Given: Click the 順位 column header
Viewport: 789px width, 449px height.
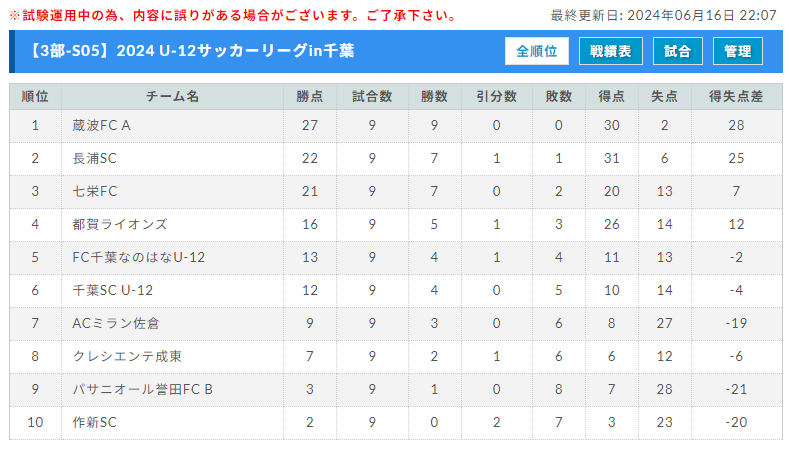Looking at the screenshot, I should coord(35,96).
